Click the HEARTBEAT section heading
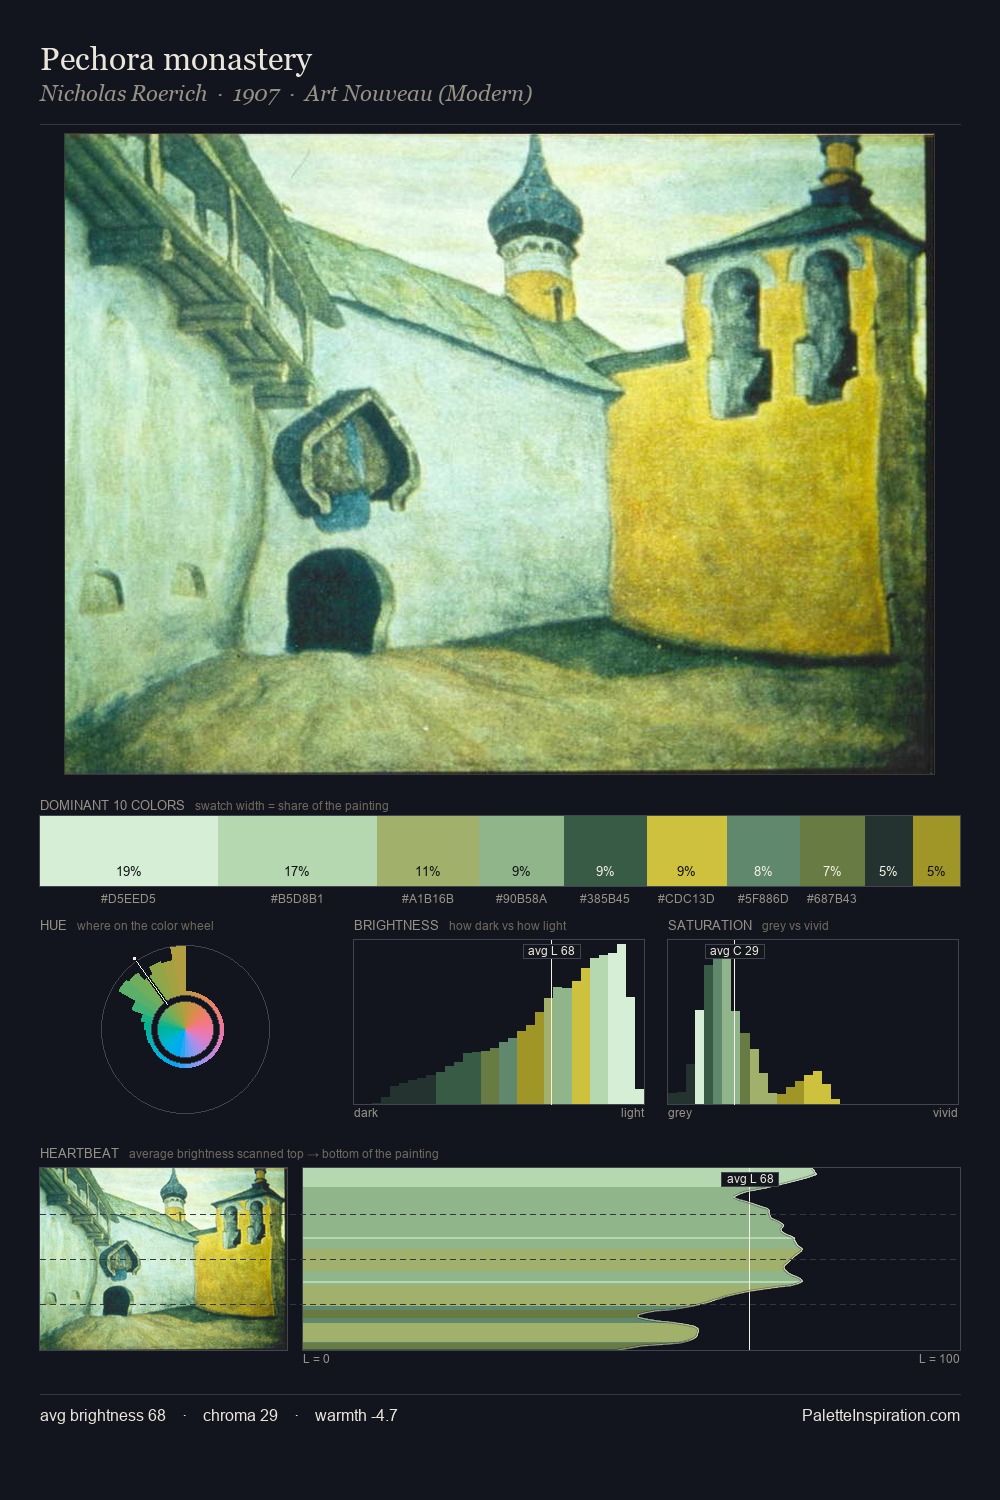This screenshot has height=1500, width=1000. 79,1153
